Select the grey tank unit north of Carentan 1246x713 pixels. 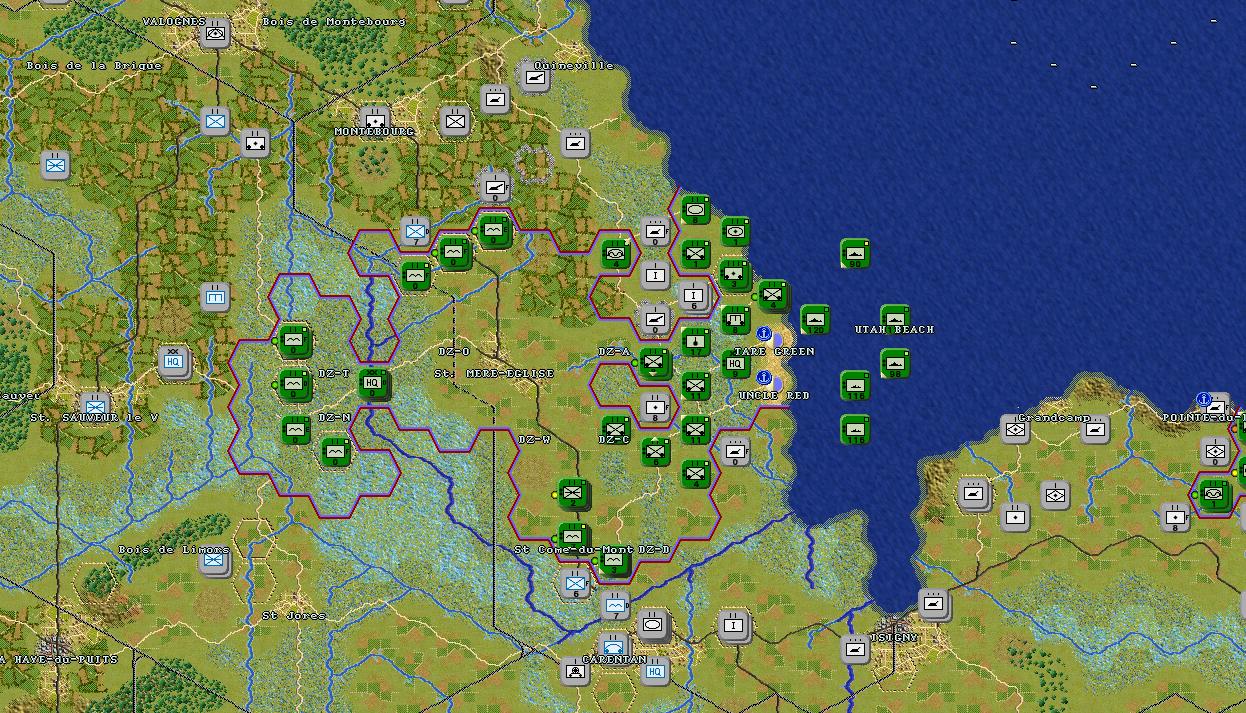click(x=653, y=626)
